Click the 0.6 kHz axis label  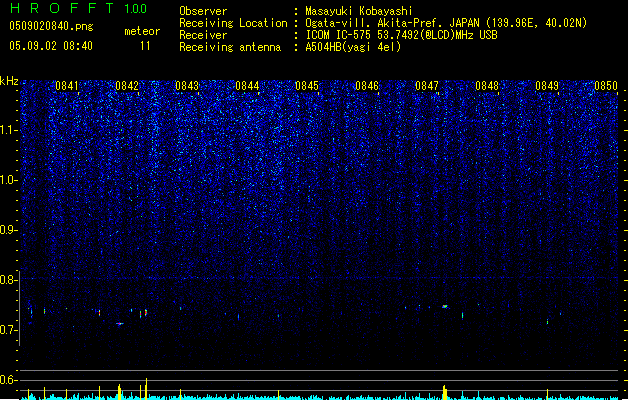click(x=8, y=380)
